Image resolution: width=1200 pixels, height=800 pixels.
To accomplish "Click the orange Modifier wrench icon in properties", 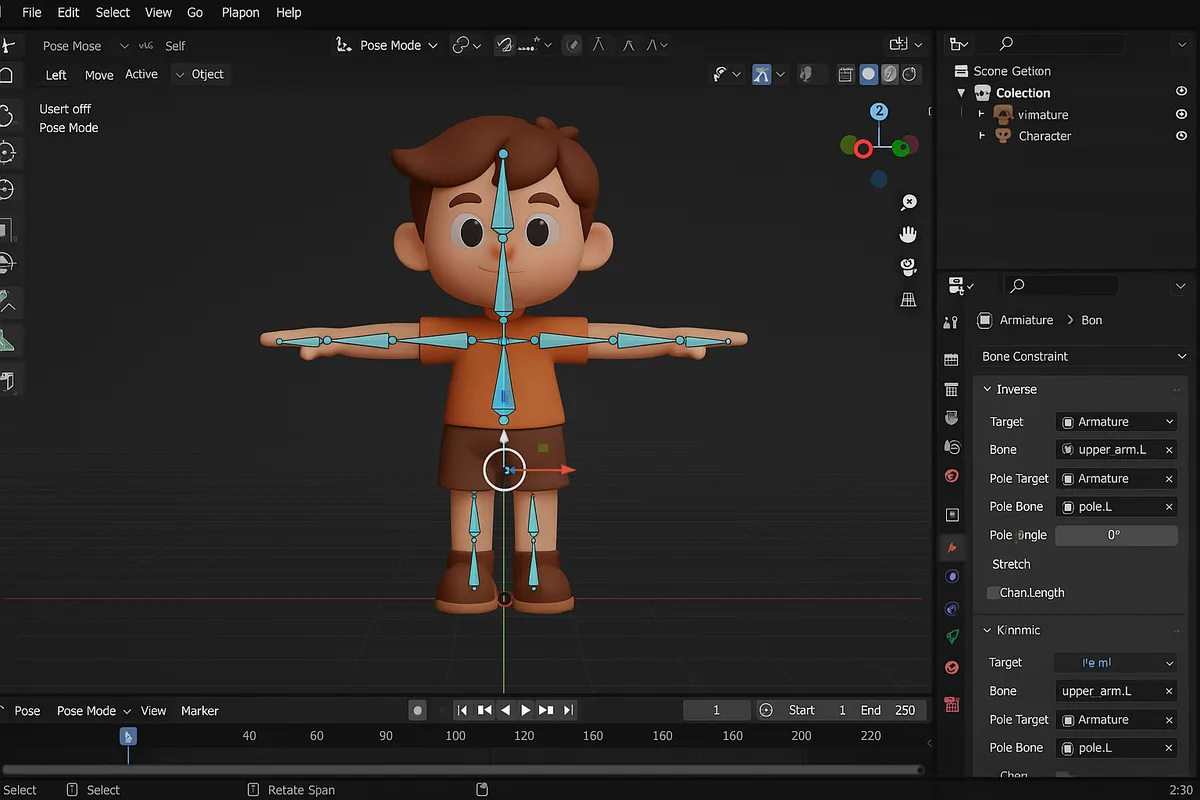I will tap(952, 545).
